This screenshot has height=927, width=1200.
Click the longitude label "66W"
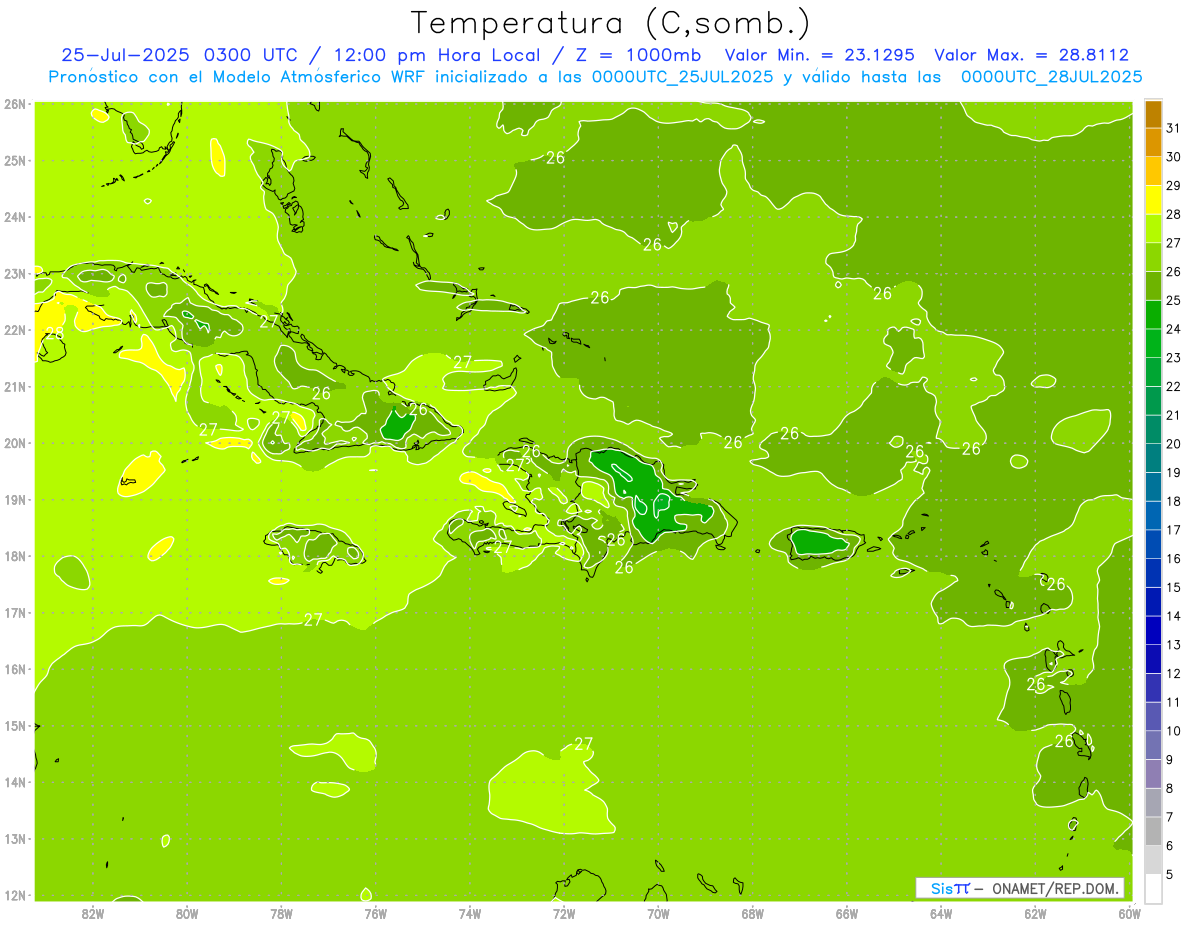(846, 913)
